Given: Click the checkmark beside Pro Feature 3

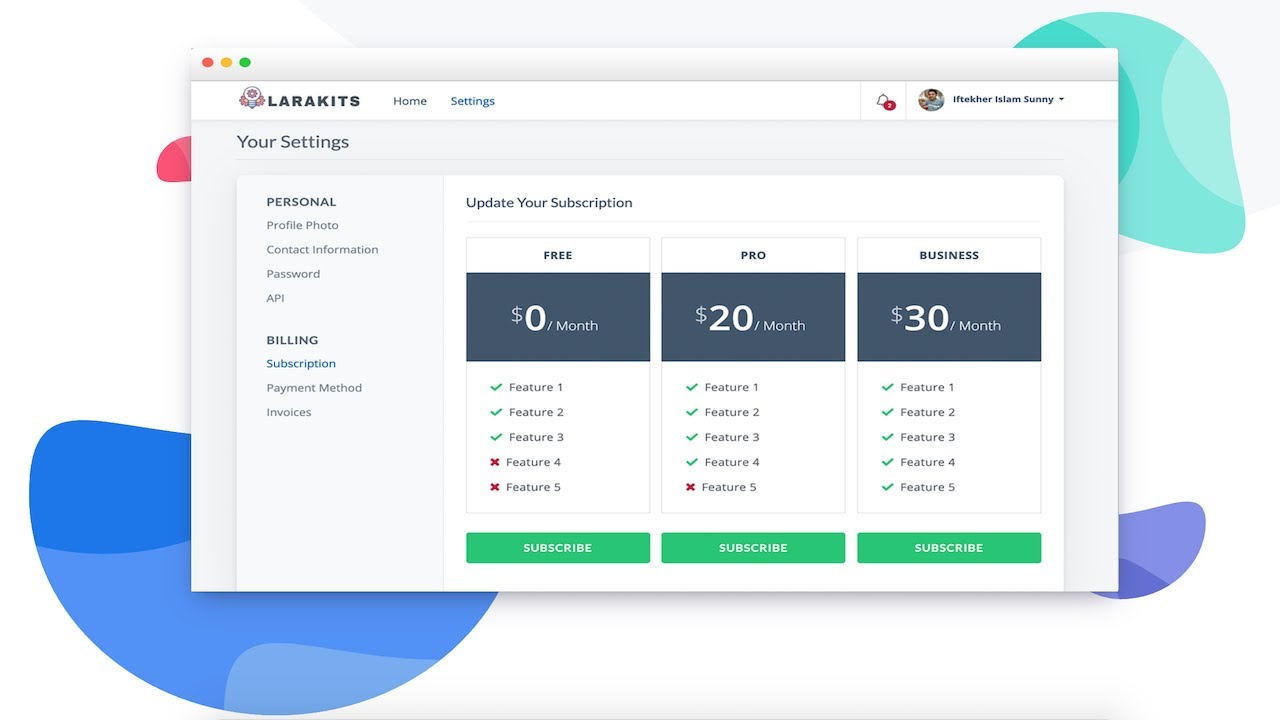Looking at the screenshot, I should (x=692, y=437).
